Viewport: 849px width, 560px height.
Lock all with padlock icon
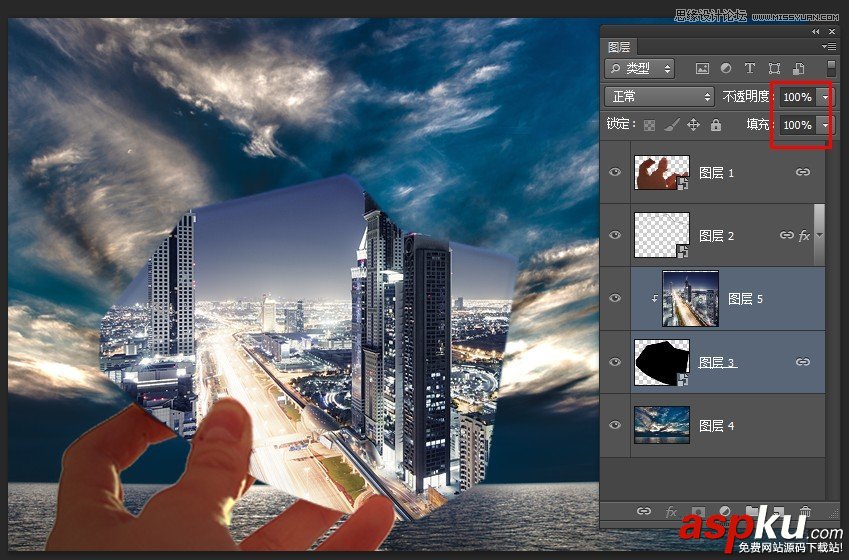716,125
